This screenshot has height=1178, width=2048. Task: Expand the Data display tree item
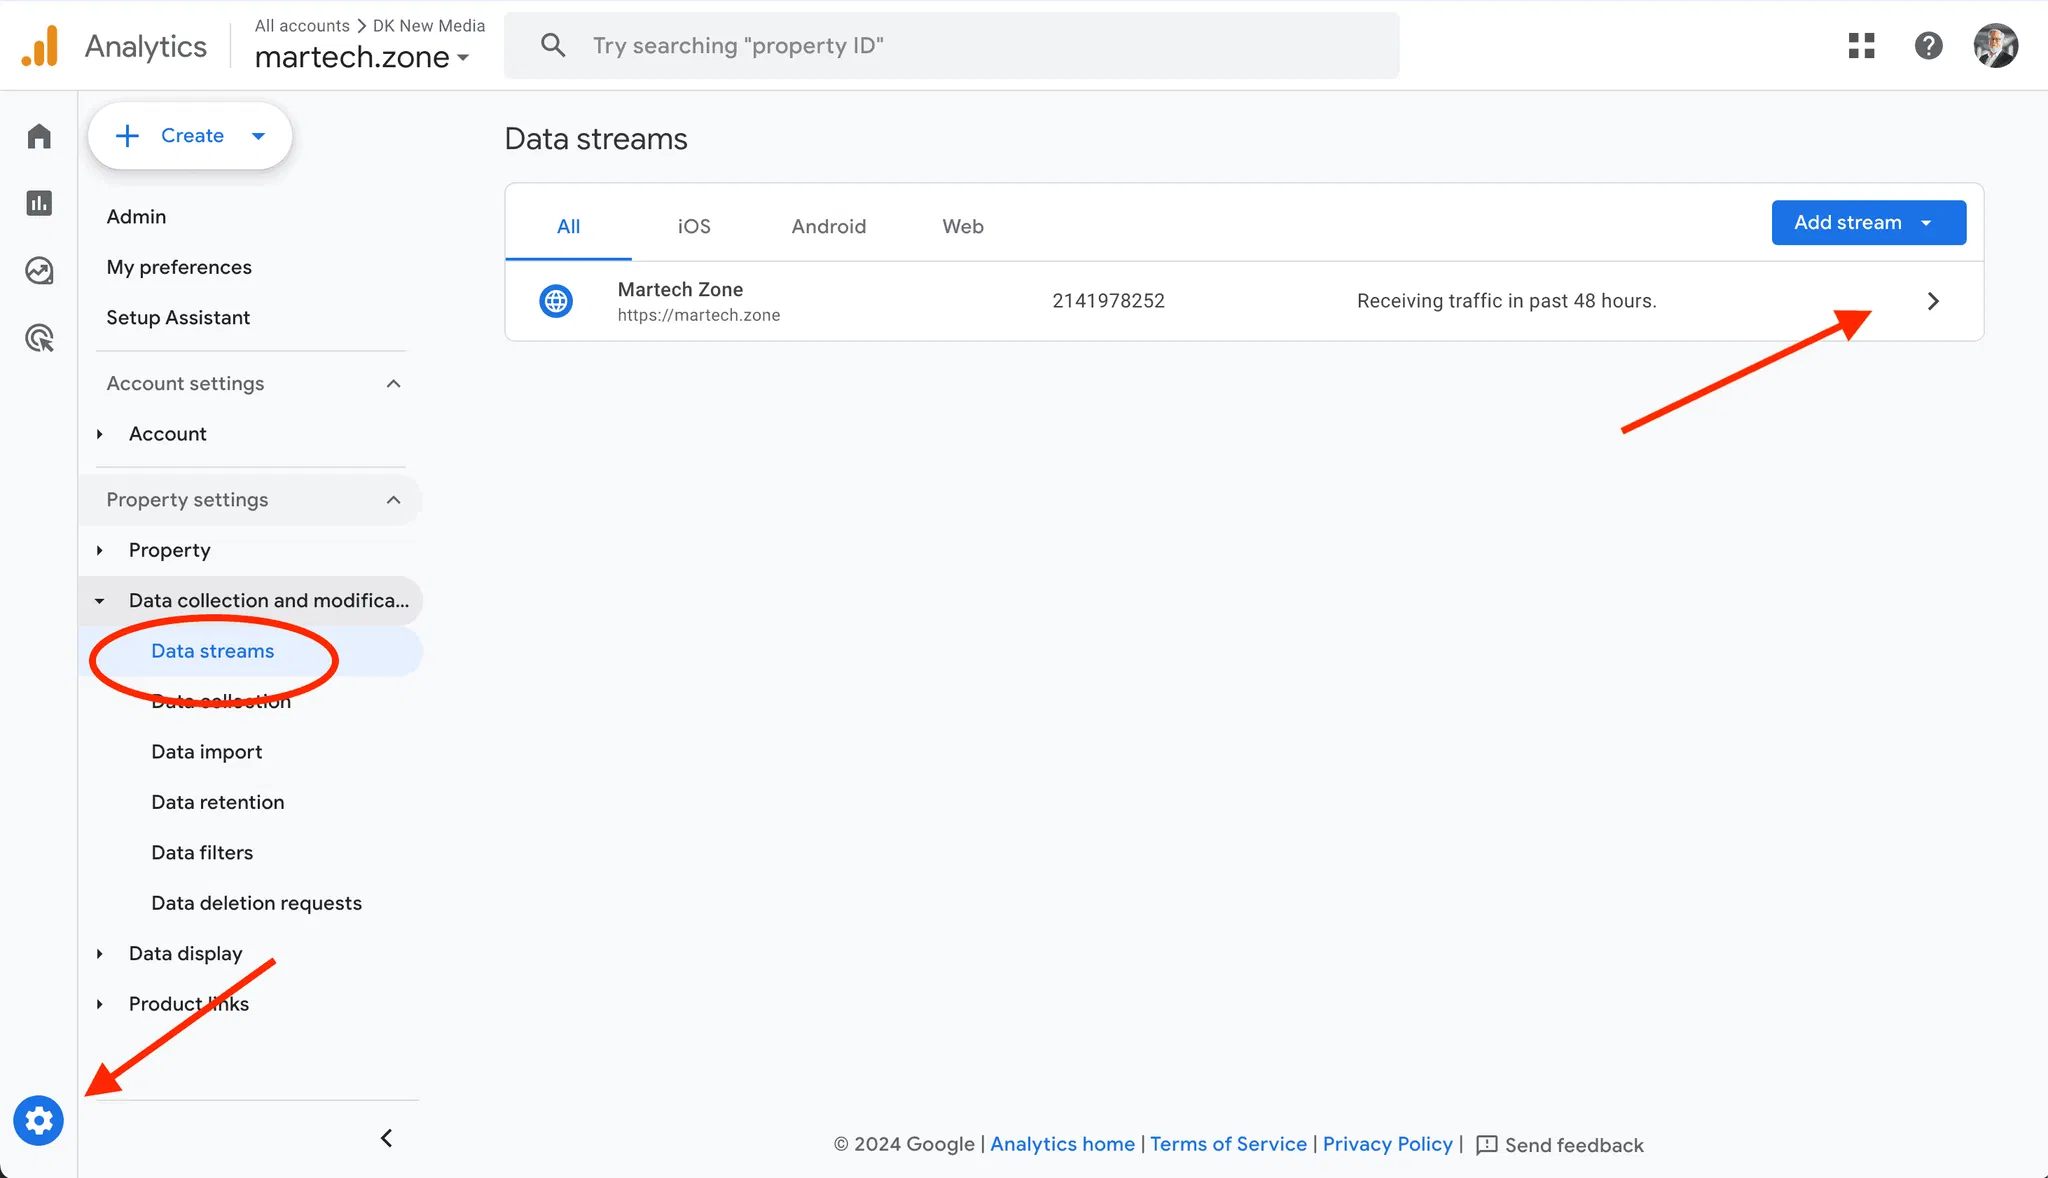coord(185,953)
